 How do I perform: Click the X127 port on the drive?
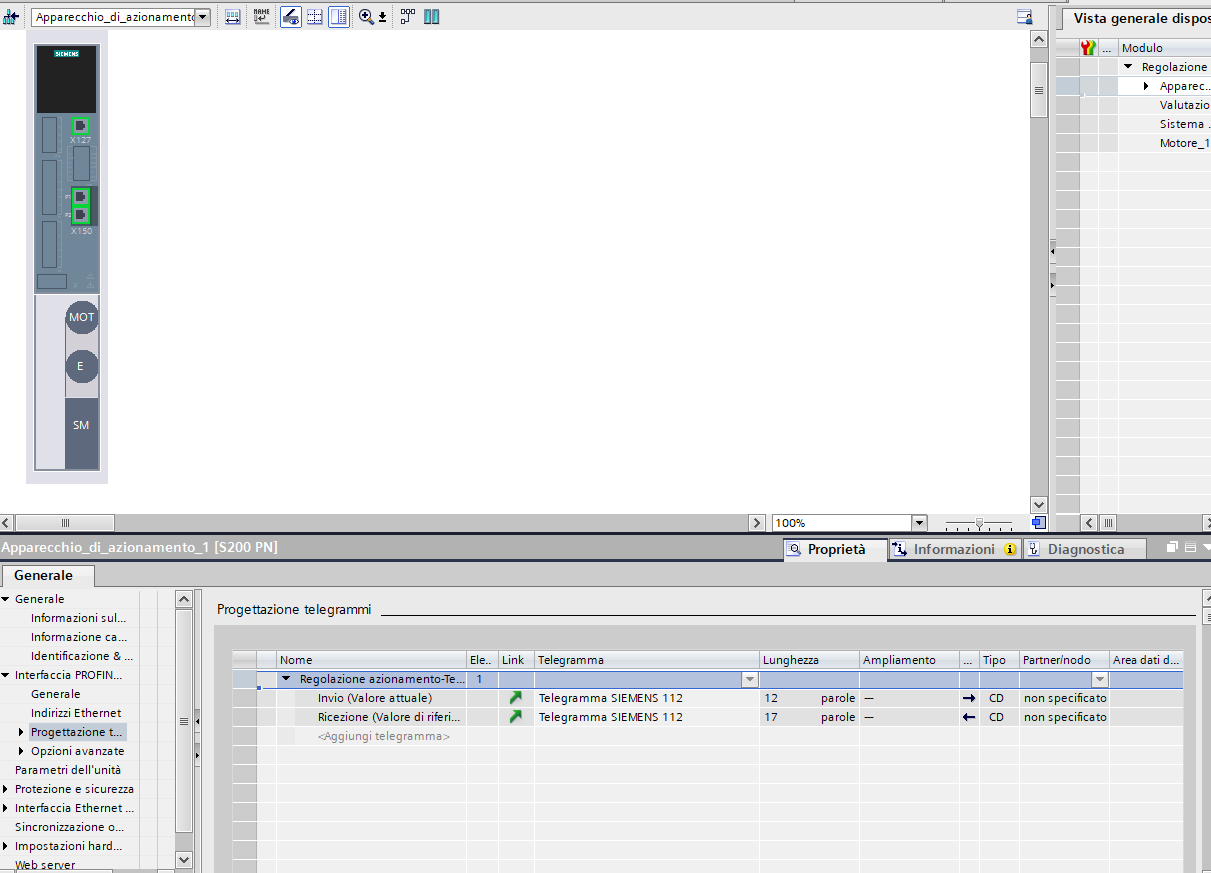[81, 126]
